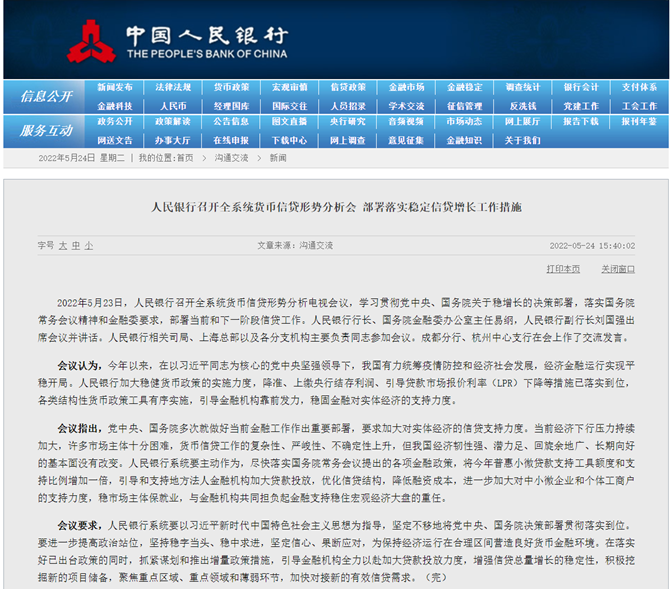Set font size to 小 (small)
Screen dimensions: 671x589
click(x=88, y=244)
